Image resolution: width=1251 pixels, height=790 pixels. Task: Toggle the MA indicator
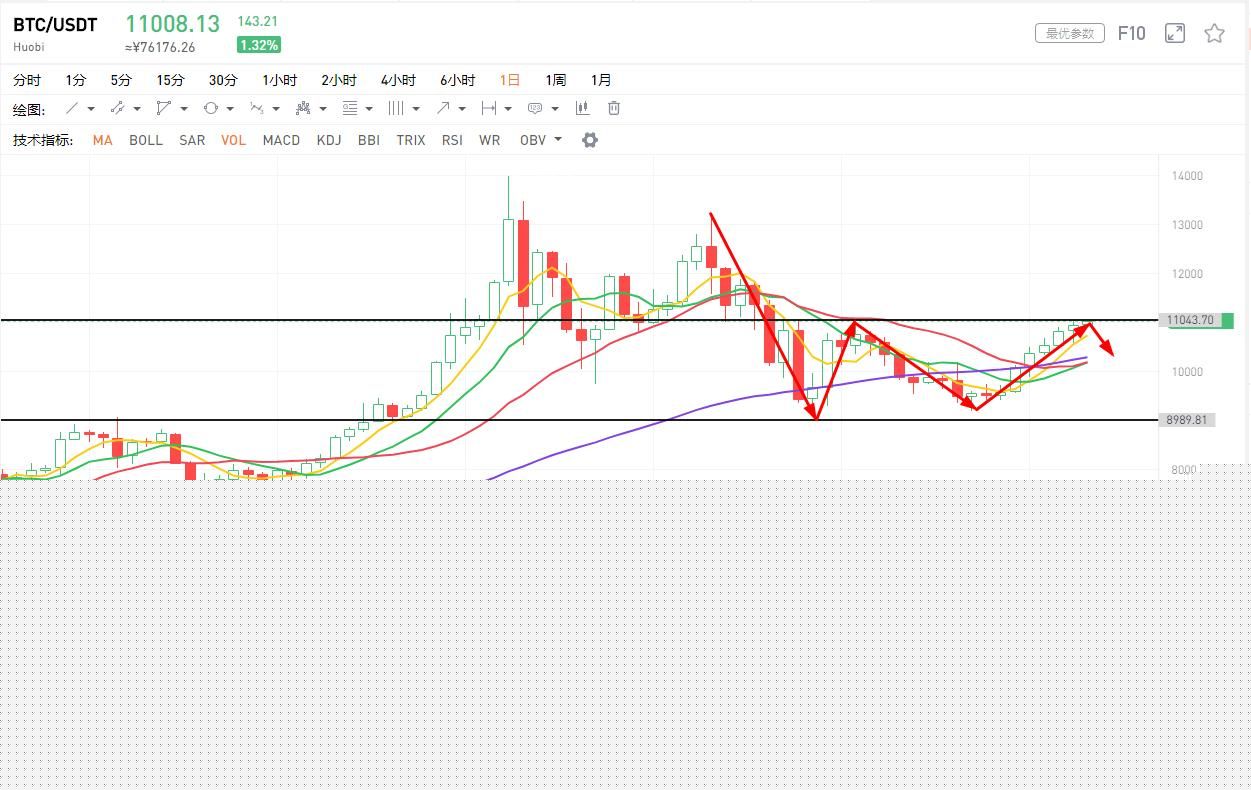click(102, 140)
